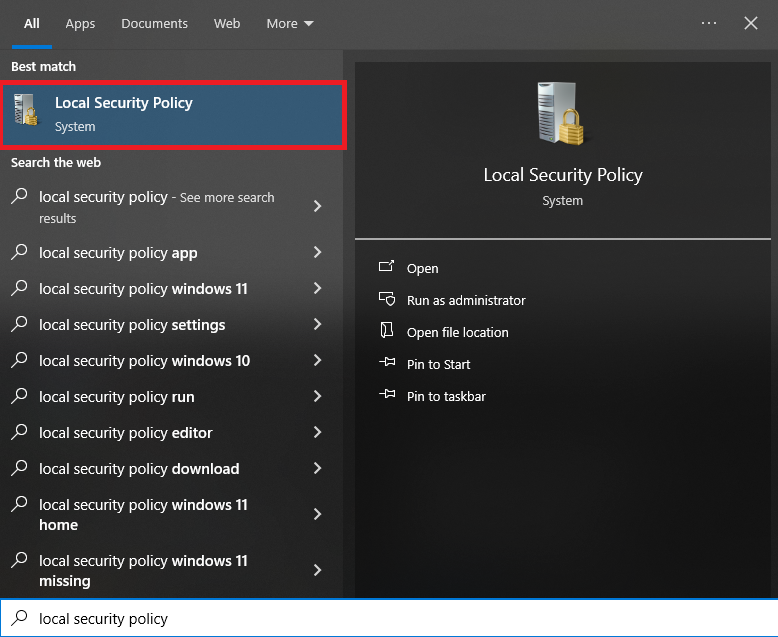Expand arrow for 'local security policy run'
Viewport: 778px width, 637px height.
(318, 396)
